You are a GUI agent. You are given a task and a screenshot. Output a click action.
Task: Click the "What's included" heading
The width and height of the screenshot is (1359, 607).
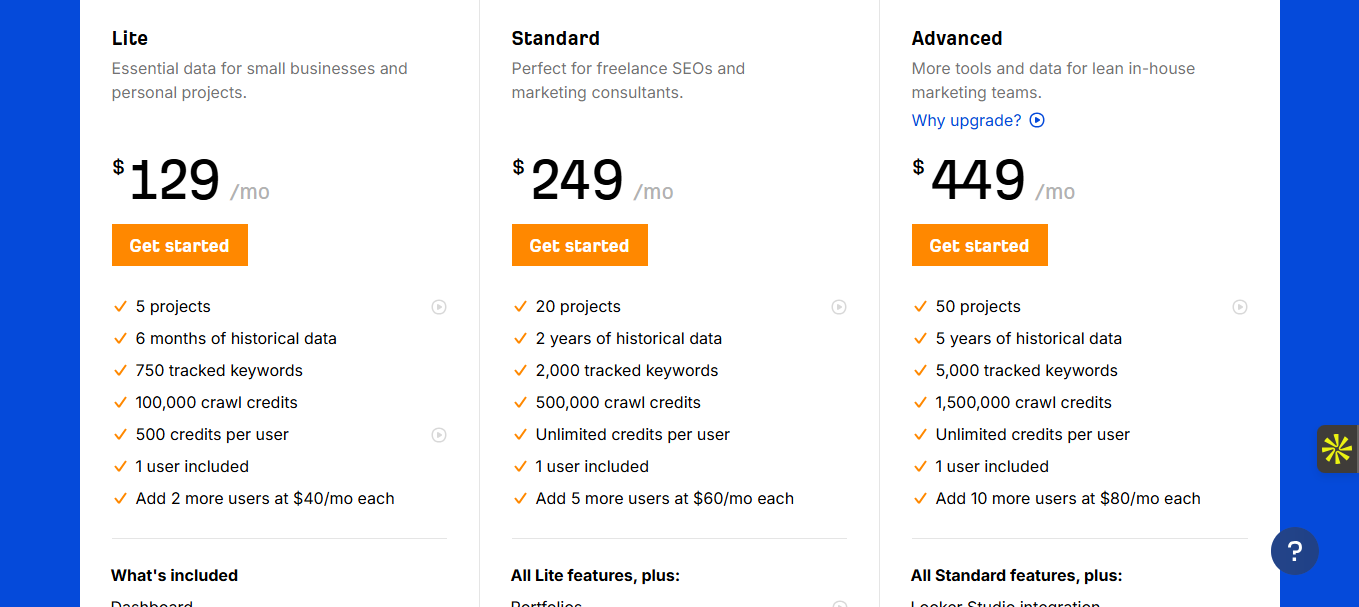coord(175,576)
